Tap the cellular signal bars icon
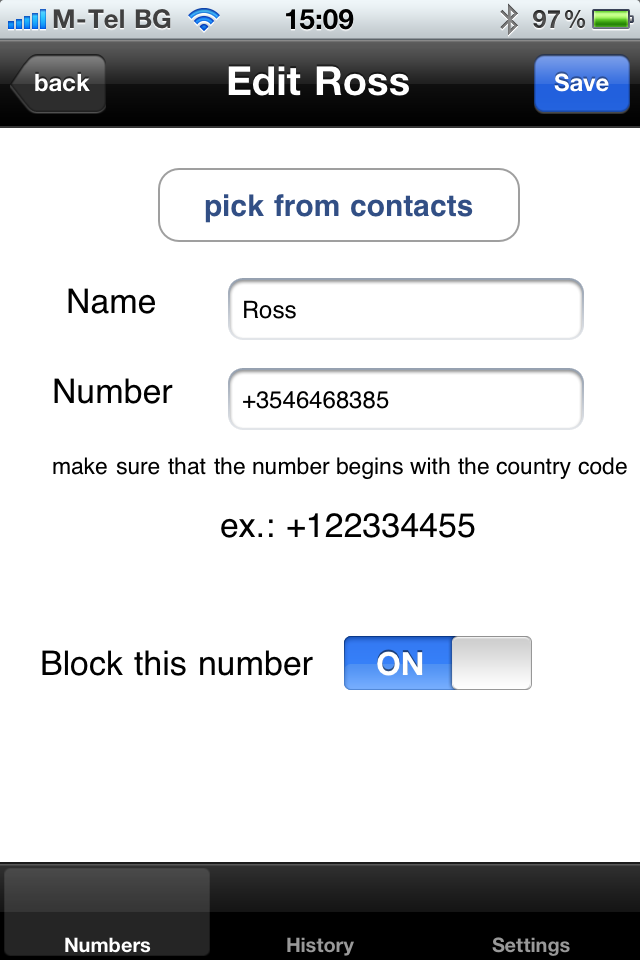Screen dimensions: 640x960 point(26,20)
